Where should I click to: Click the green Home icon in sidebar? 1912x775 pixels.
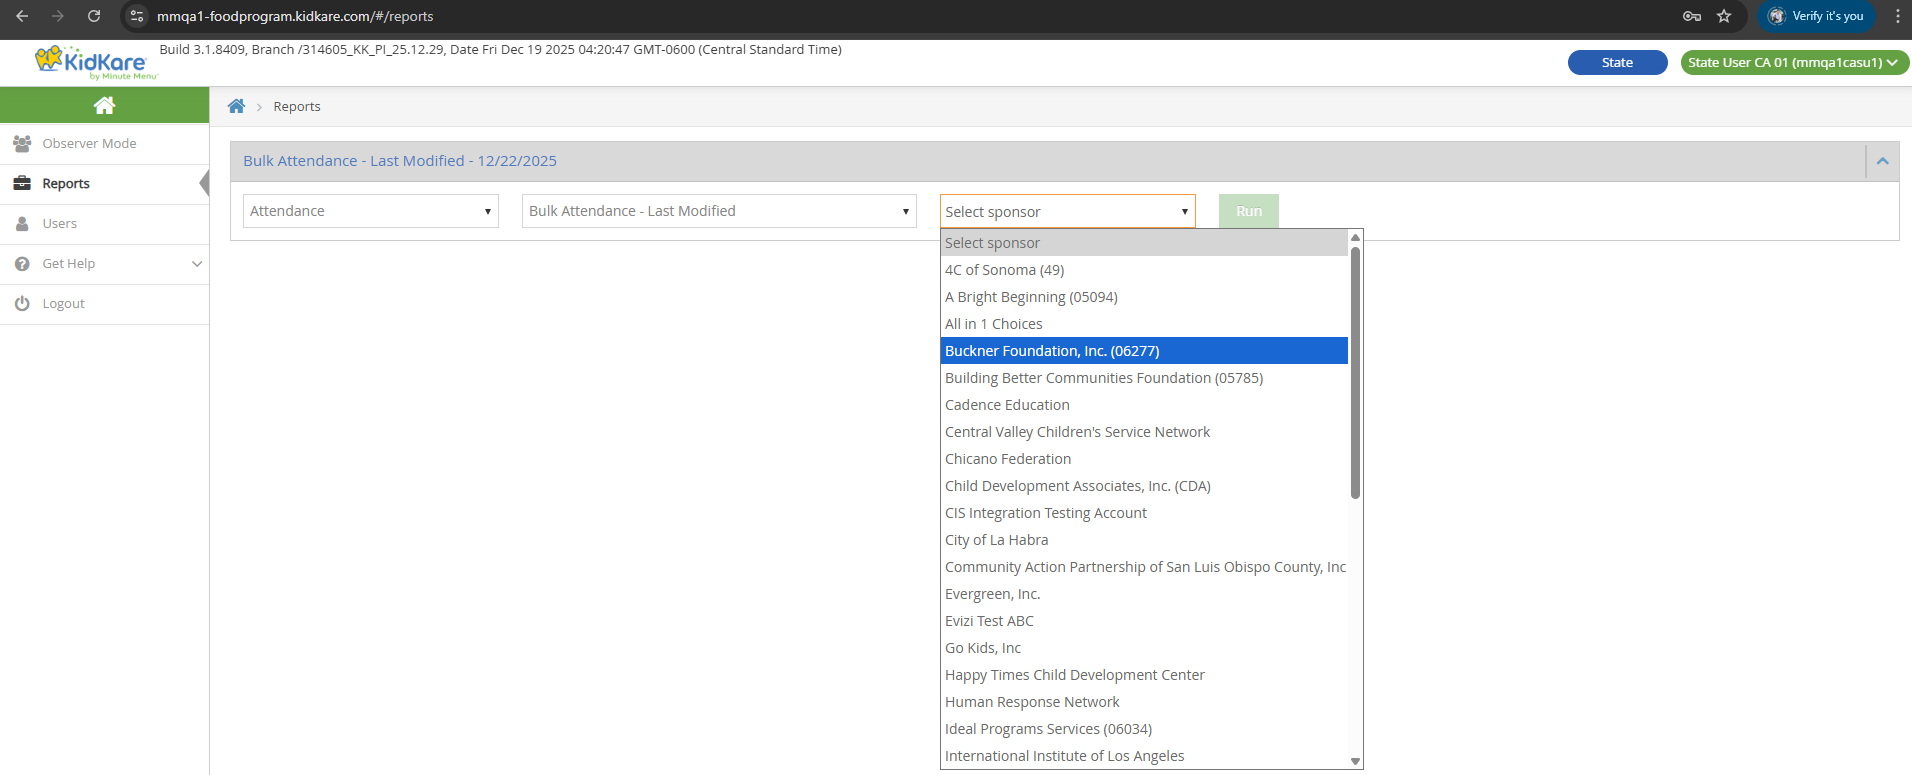tap(104, 105)
